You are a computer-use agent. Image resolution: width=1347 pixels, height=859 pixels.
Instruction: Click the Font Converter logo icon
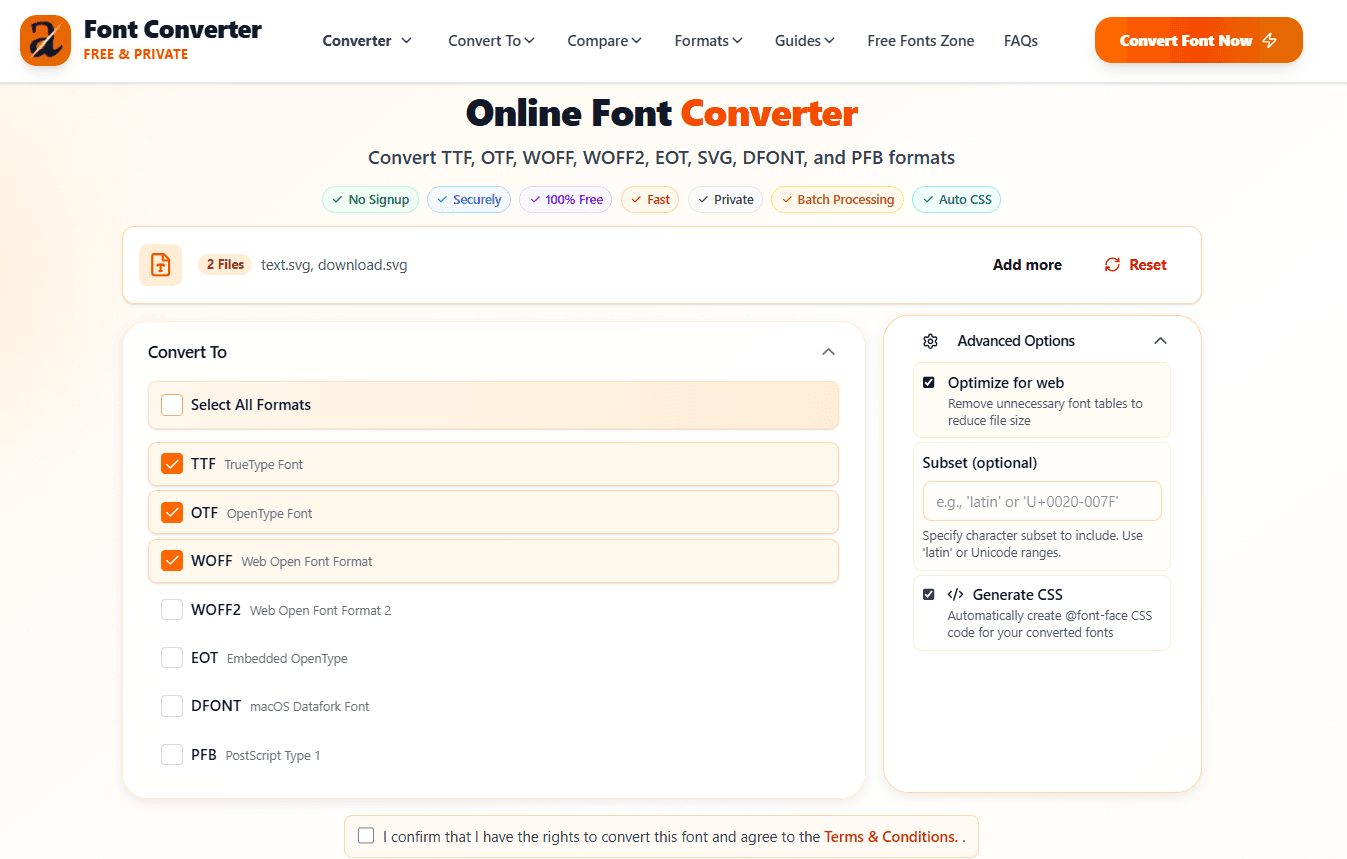[45, 41]
